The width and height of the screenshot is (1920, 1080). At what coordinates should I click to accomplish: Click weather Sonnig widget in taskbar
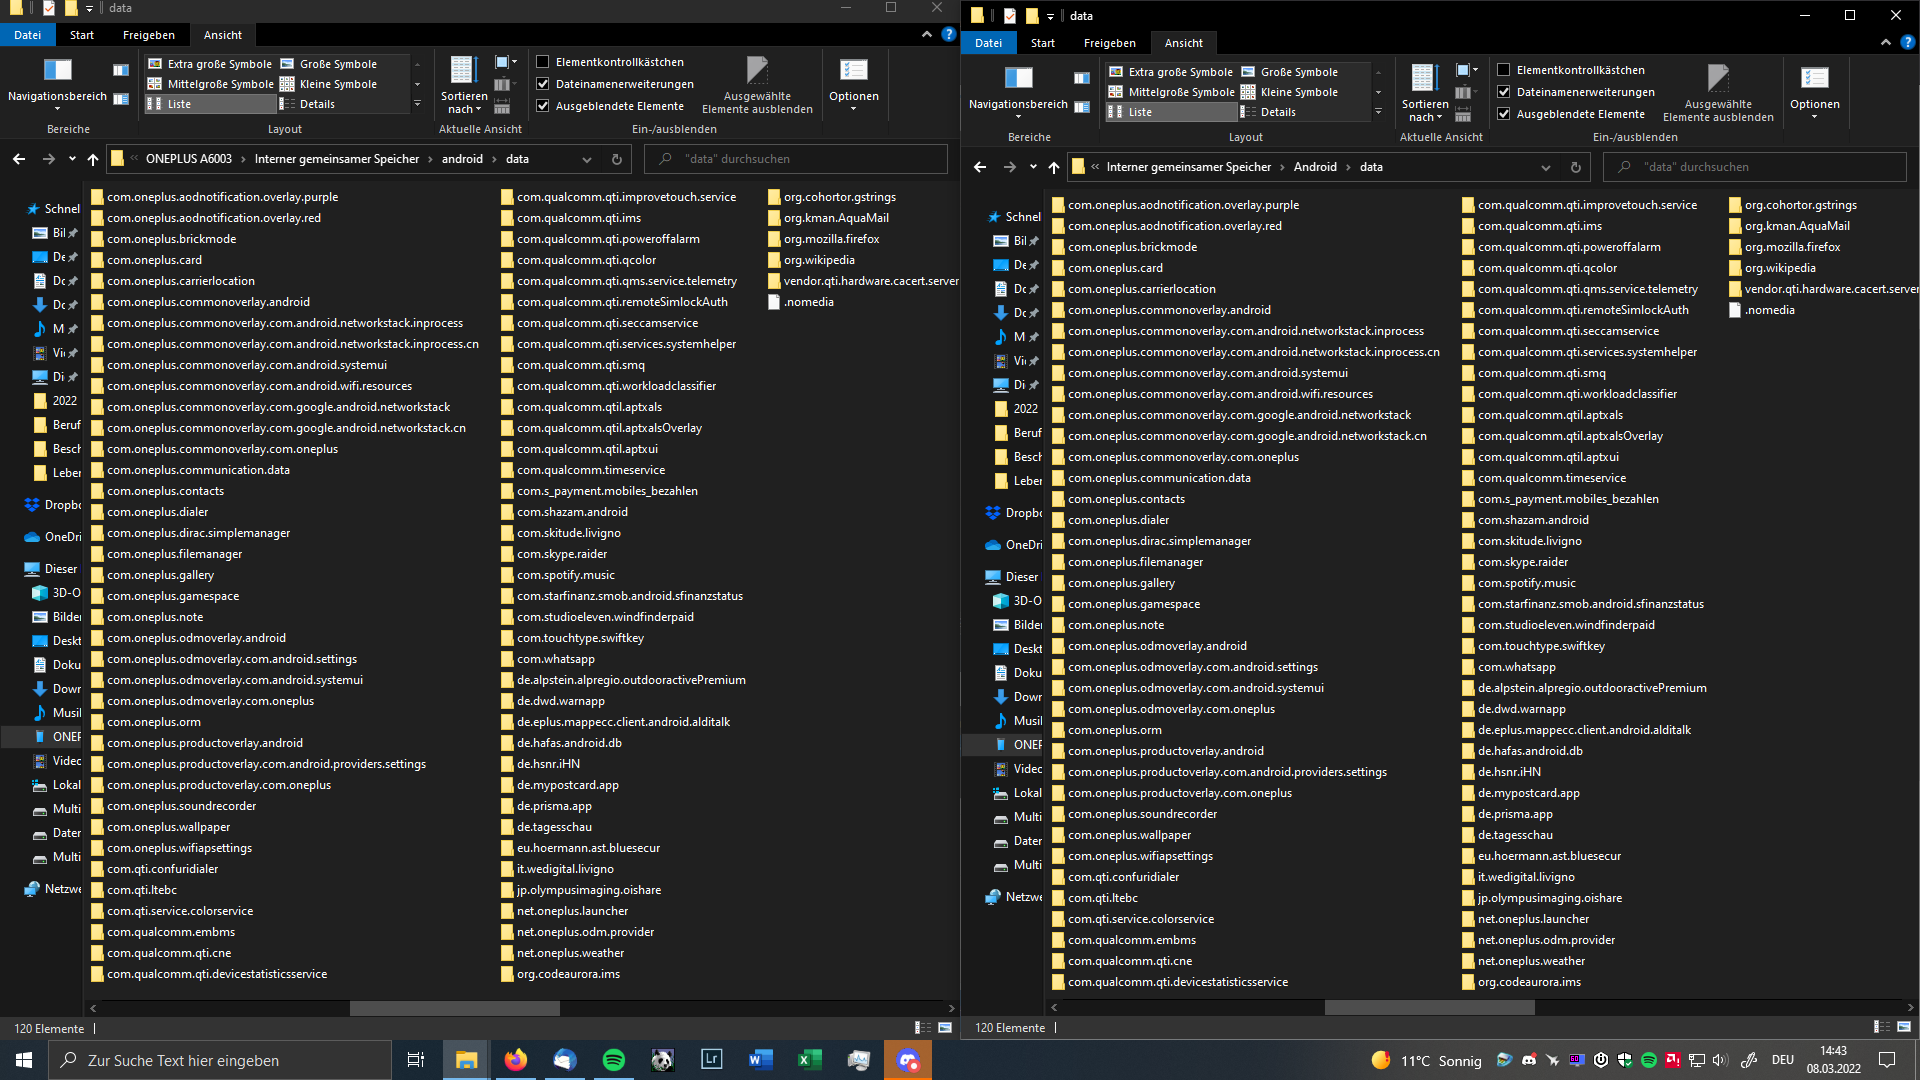1427,1060
